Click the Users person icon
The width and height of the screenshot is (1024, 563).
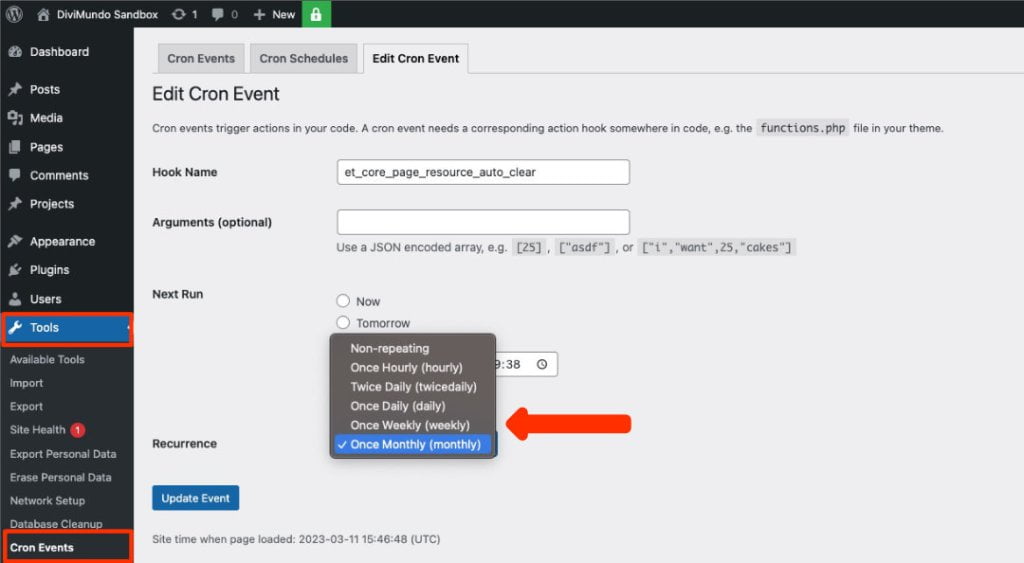click(x=16, y=299)
